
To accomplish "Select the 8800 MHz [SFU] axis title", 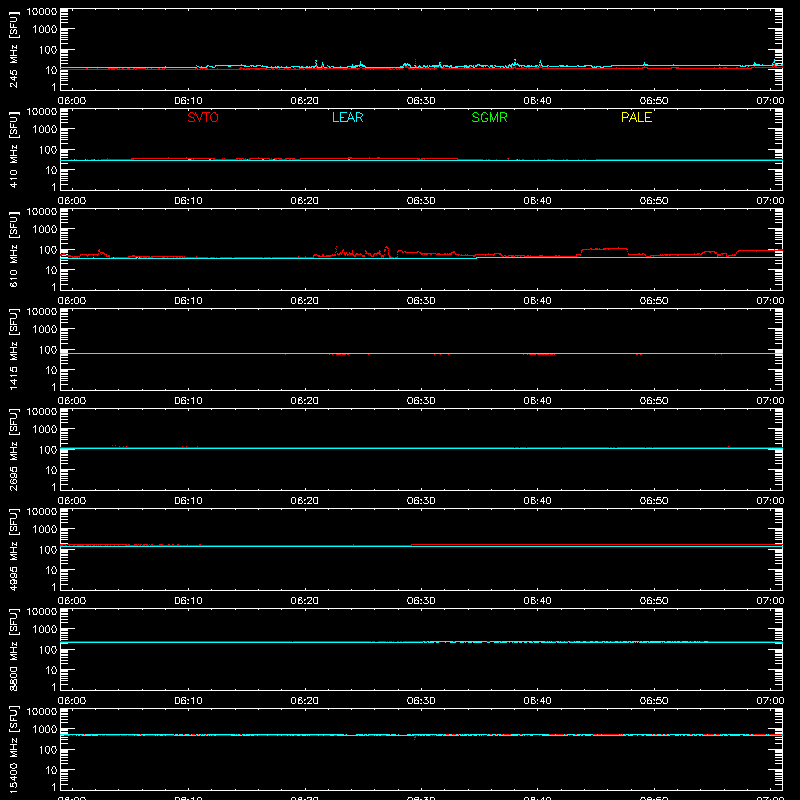I will [13, 649].
